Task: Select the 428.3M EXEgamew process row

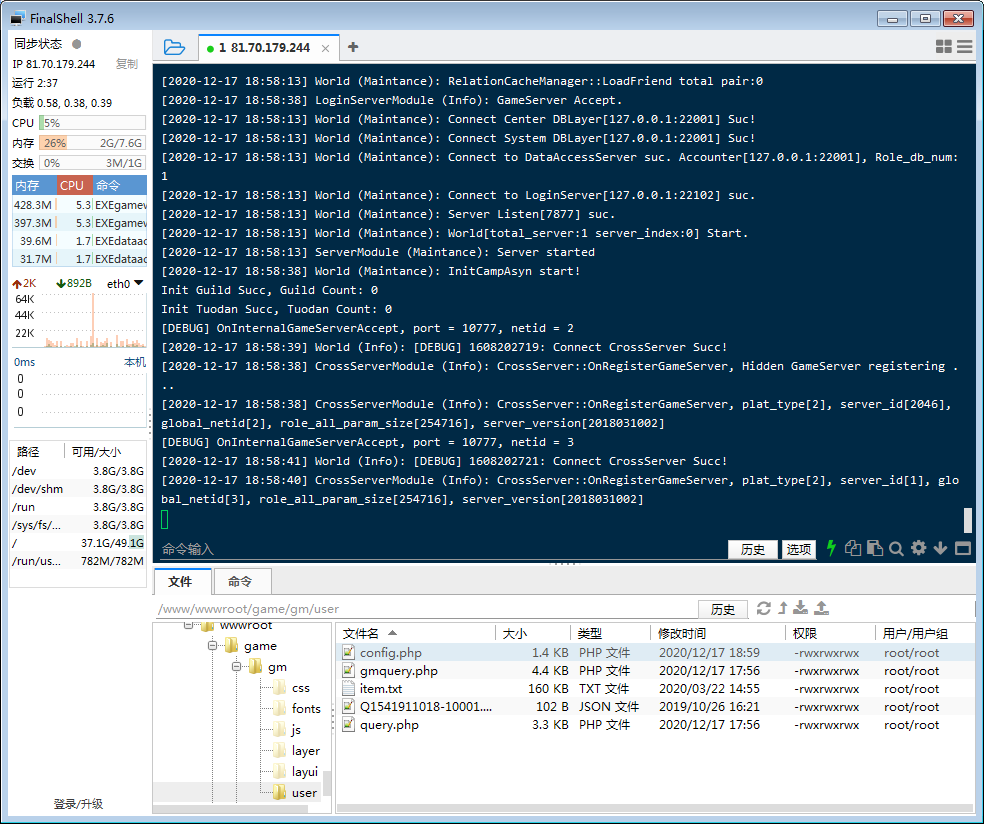Action: (80, 205)
